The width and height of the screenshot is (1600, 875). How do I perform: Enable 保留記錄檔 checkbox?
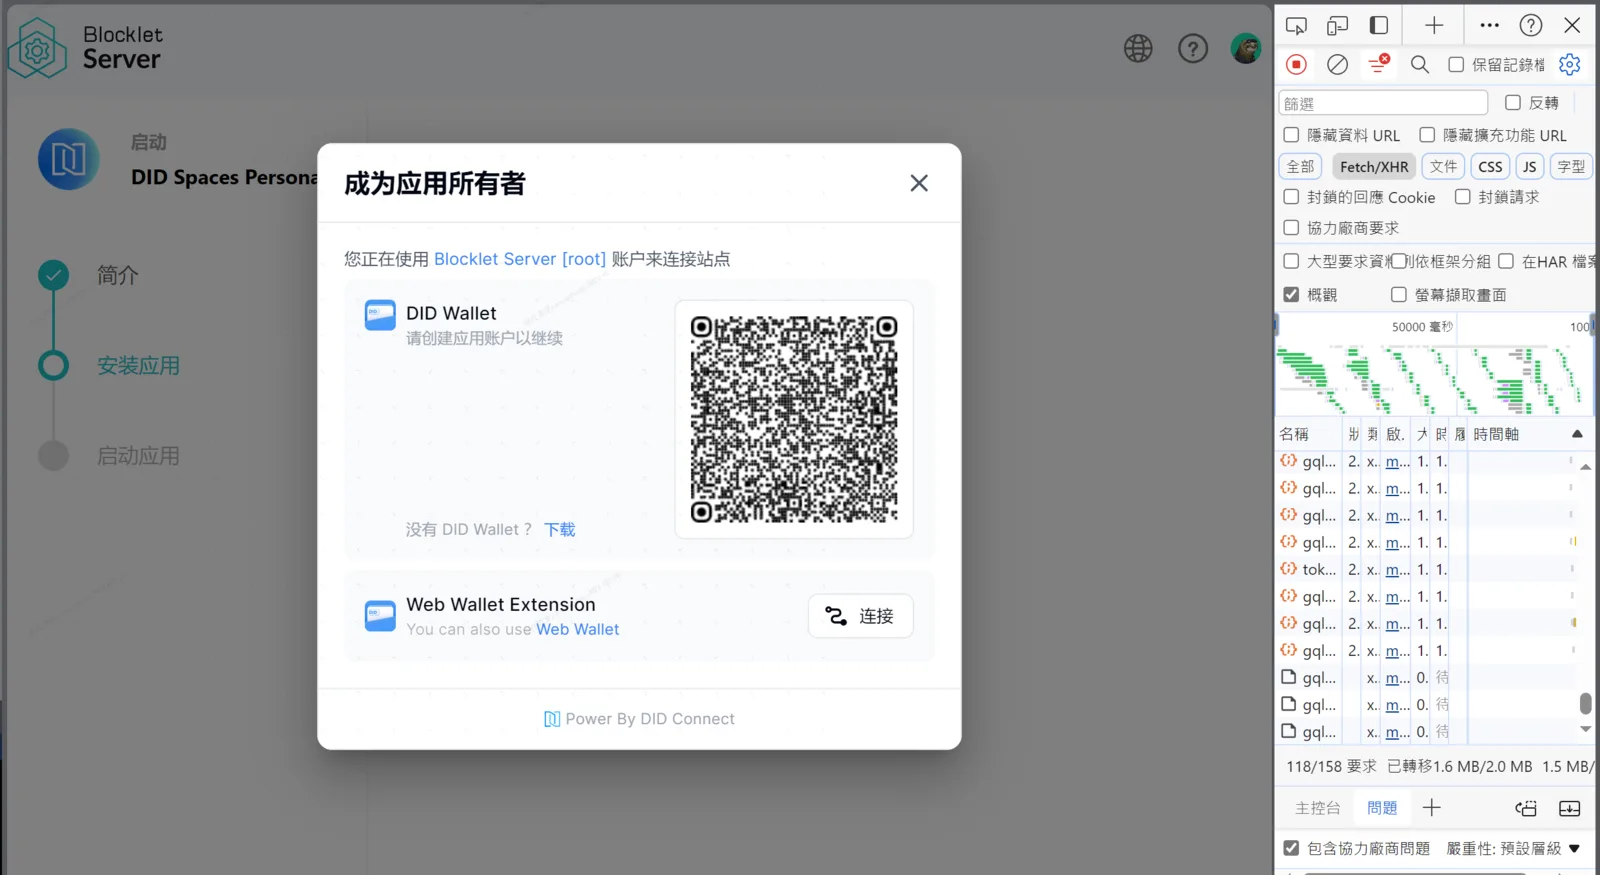point(1456,65)
